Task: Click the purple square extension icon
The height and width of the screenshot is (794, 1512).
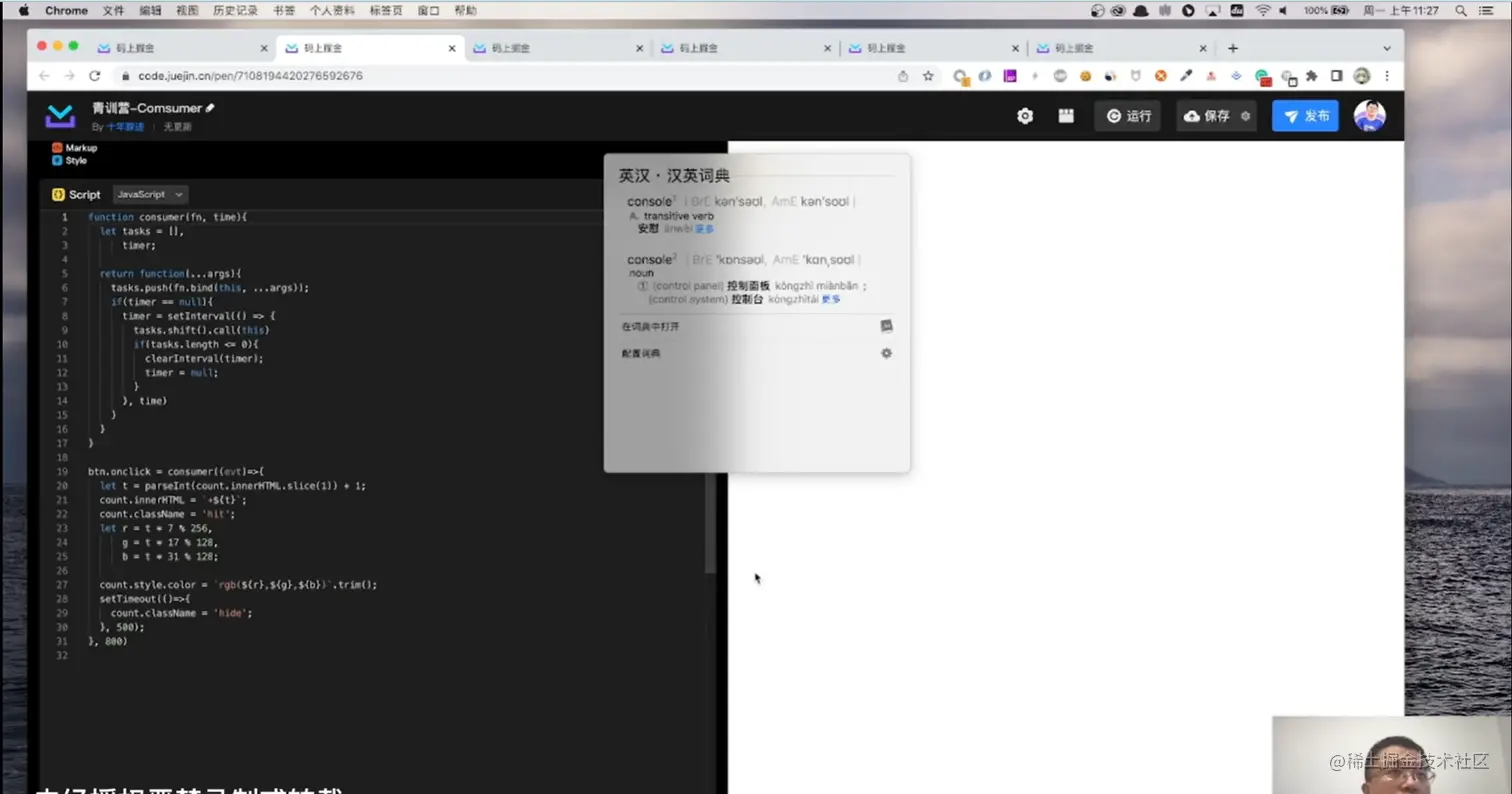Action: click(1010, 76)
